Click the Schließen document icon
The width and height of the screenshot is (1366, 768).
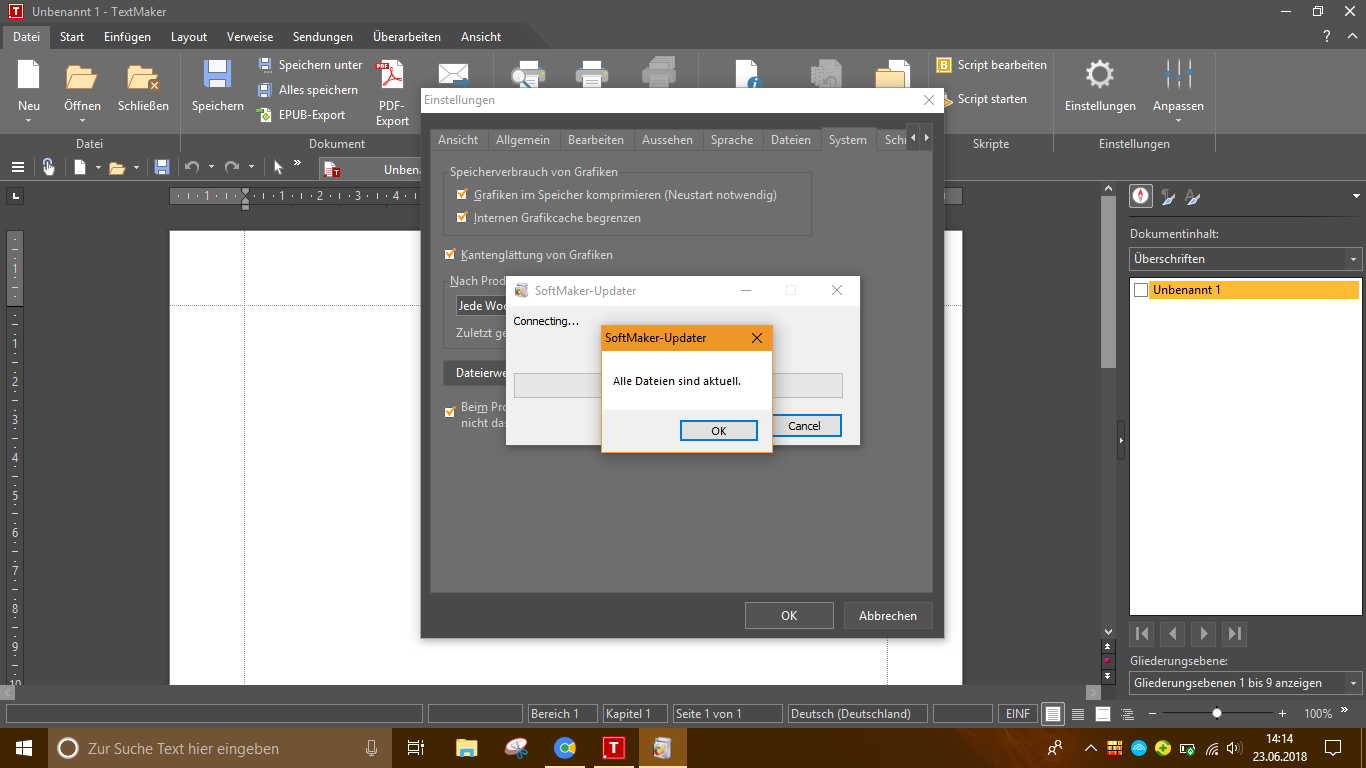click(143, 77)
